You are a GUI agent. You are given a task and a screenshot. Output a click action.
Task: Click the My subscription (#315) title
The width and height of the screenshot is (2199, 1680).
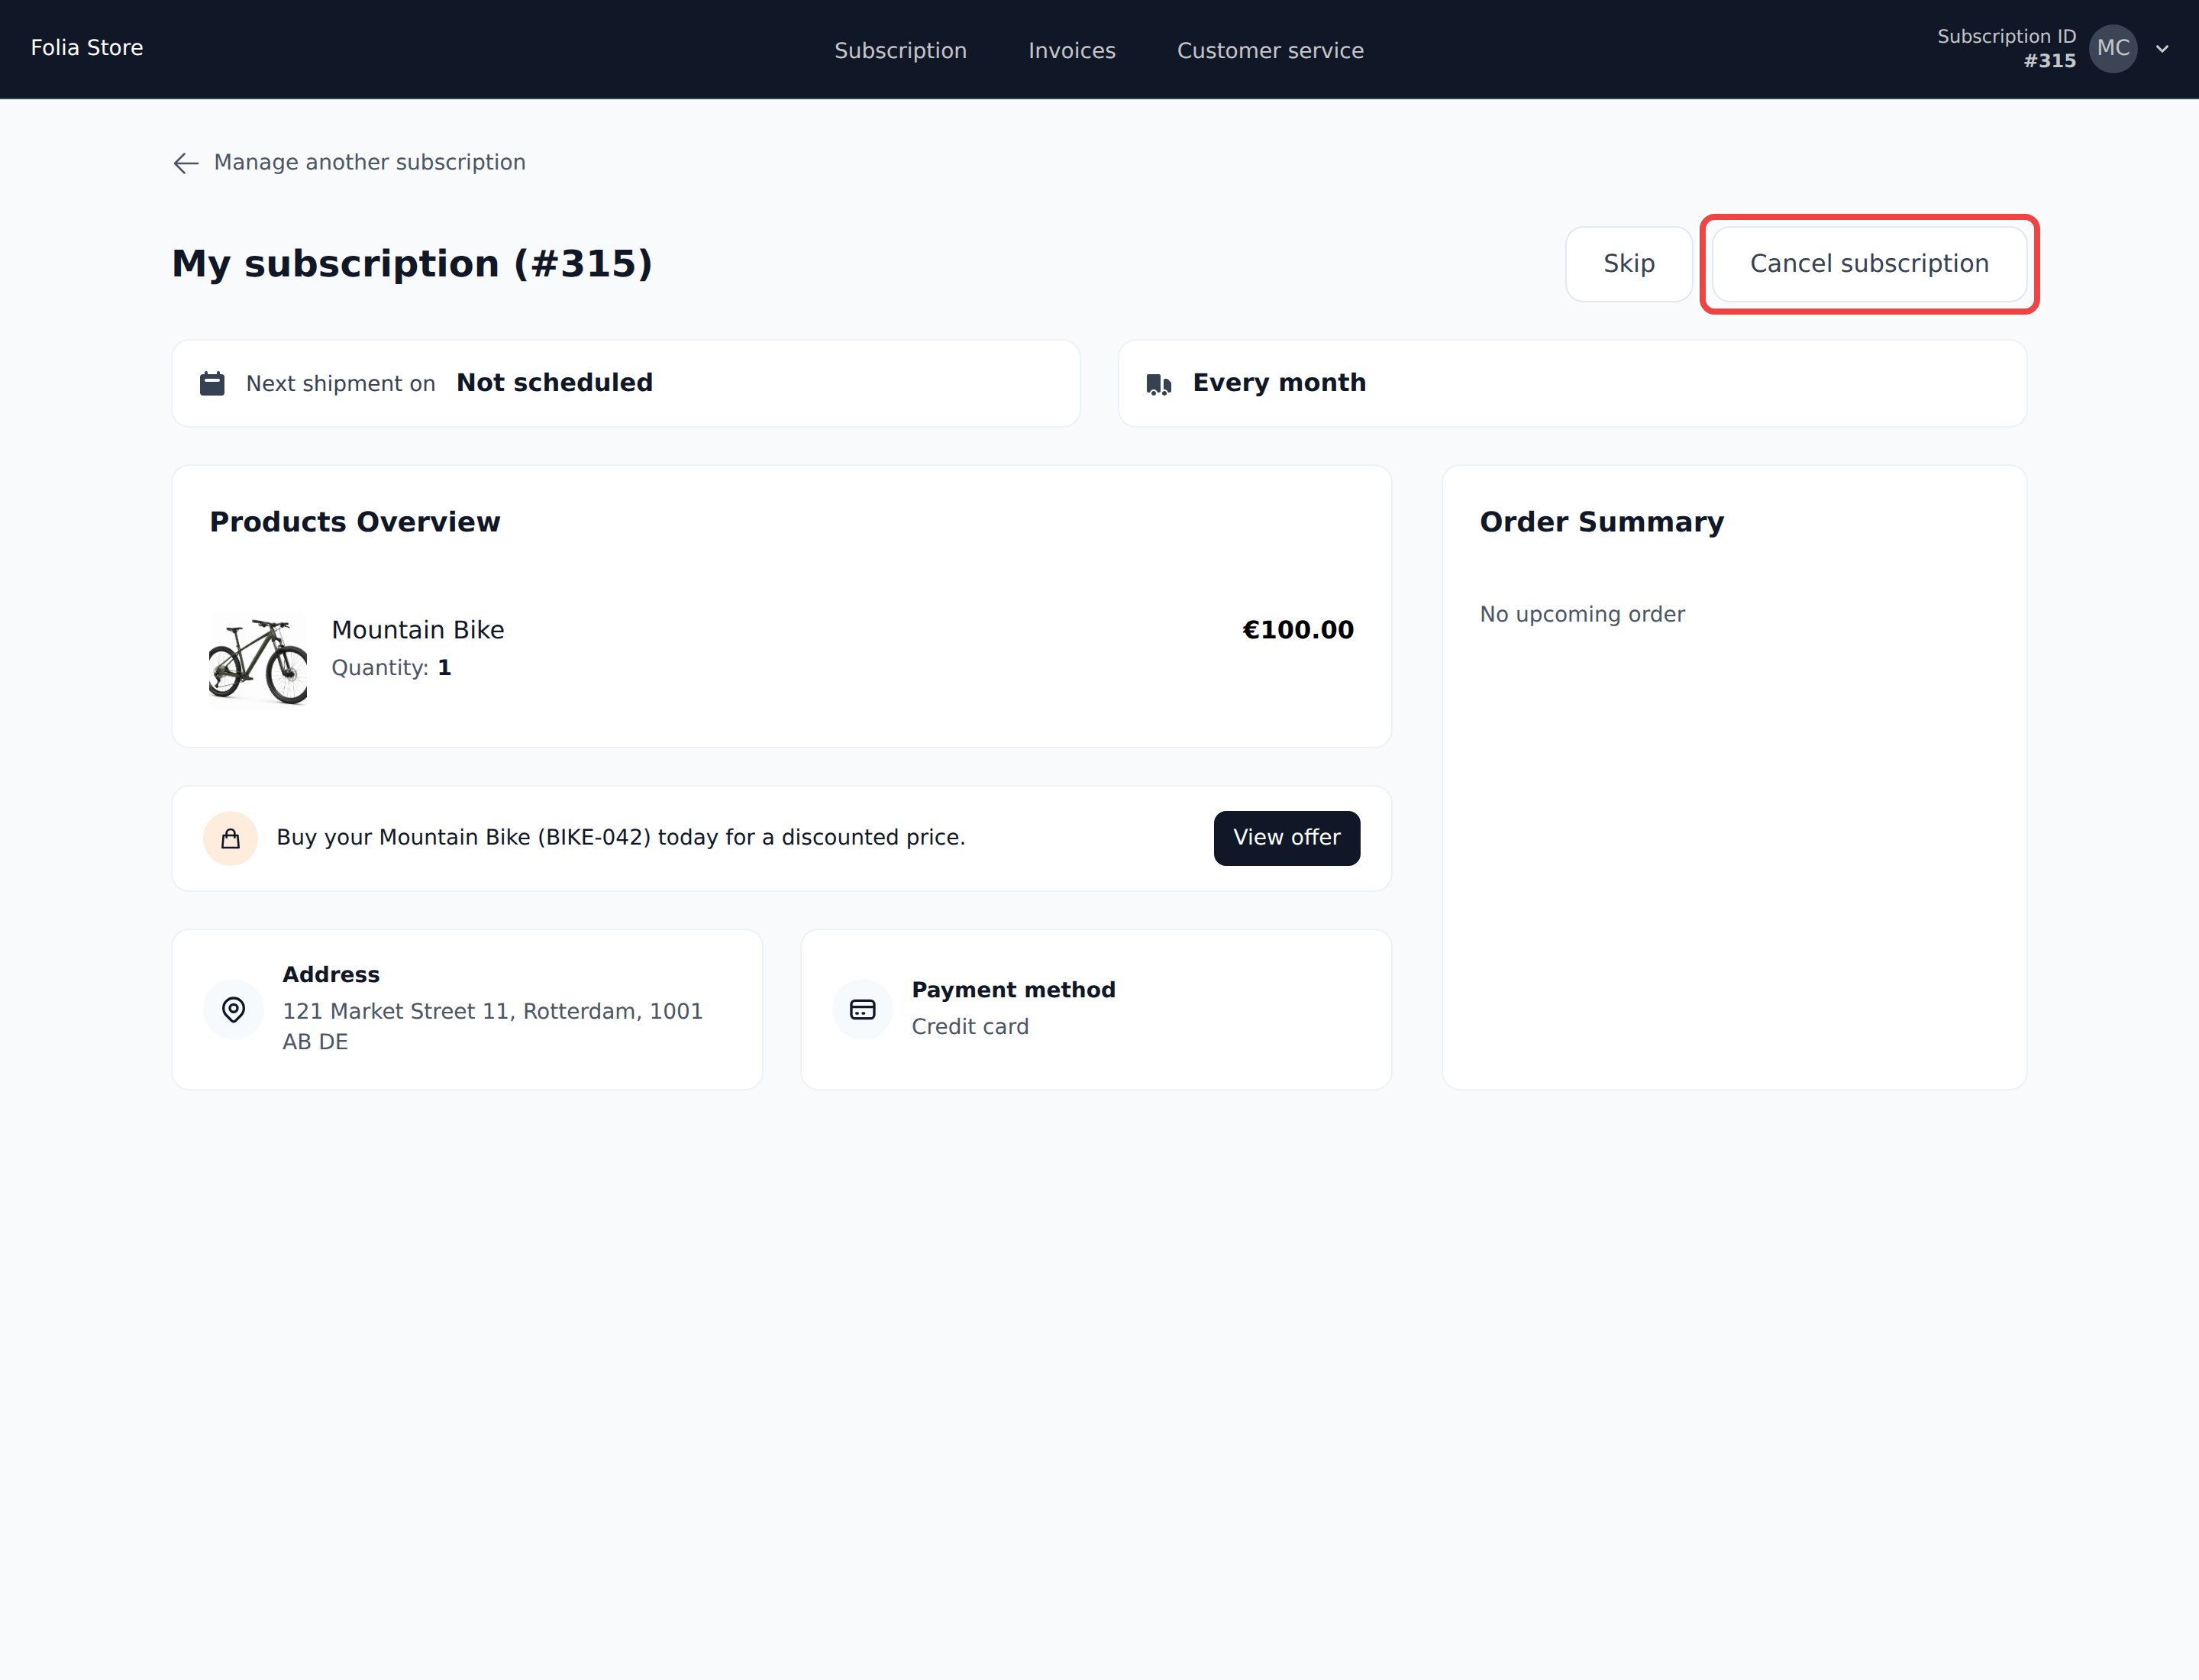click(412, 264)
